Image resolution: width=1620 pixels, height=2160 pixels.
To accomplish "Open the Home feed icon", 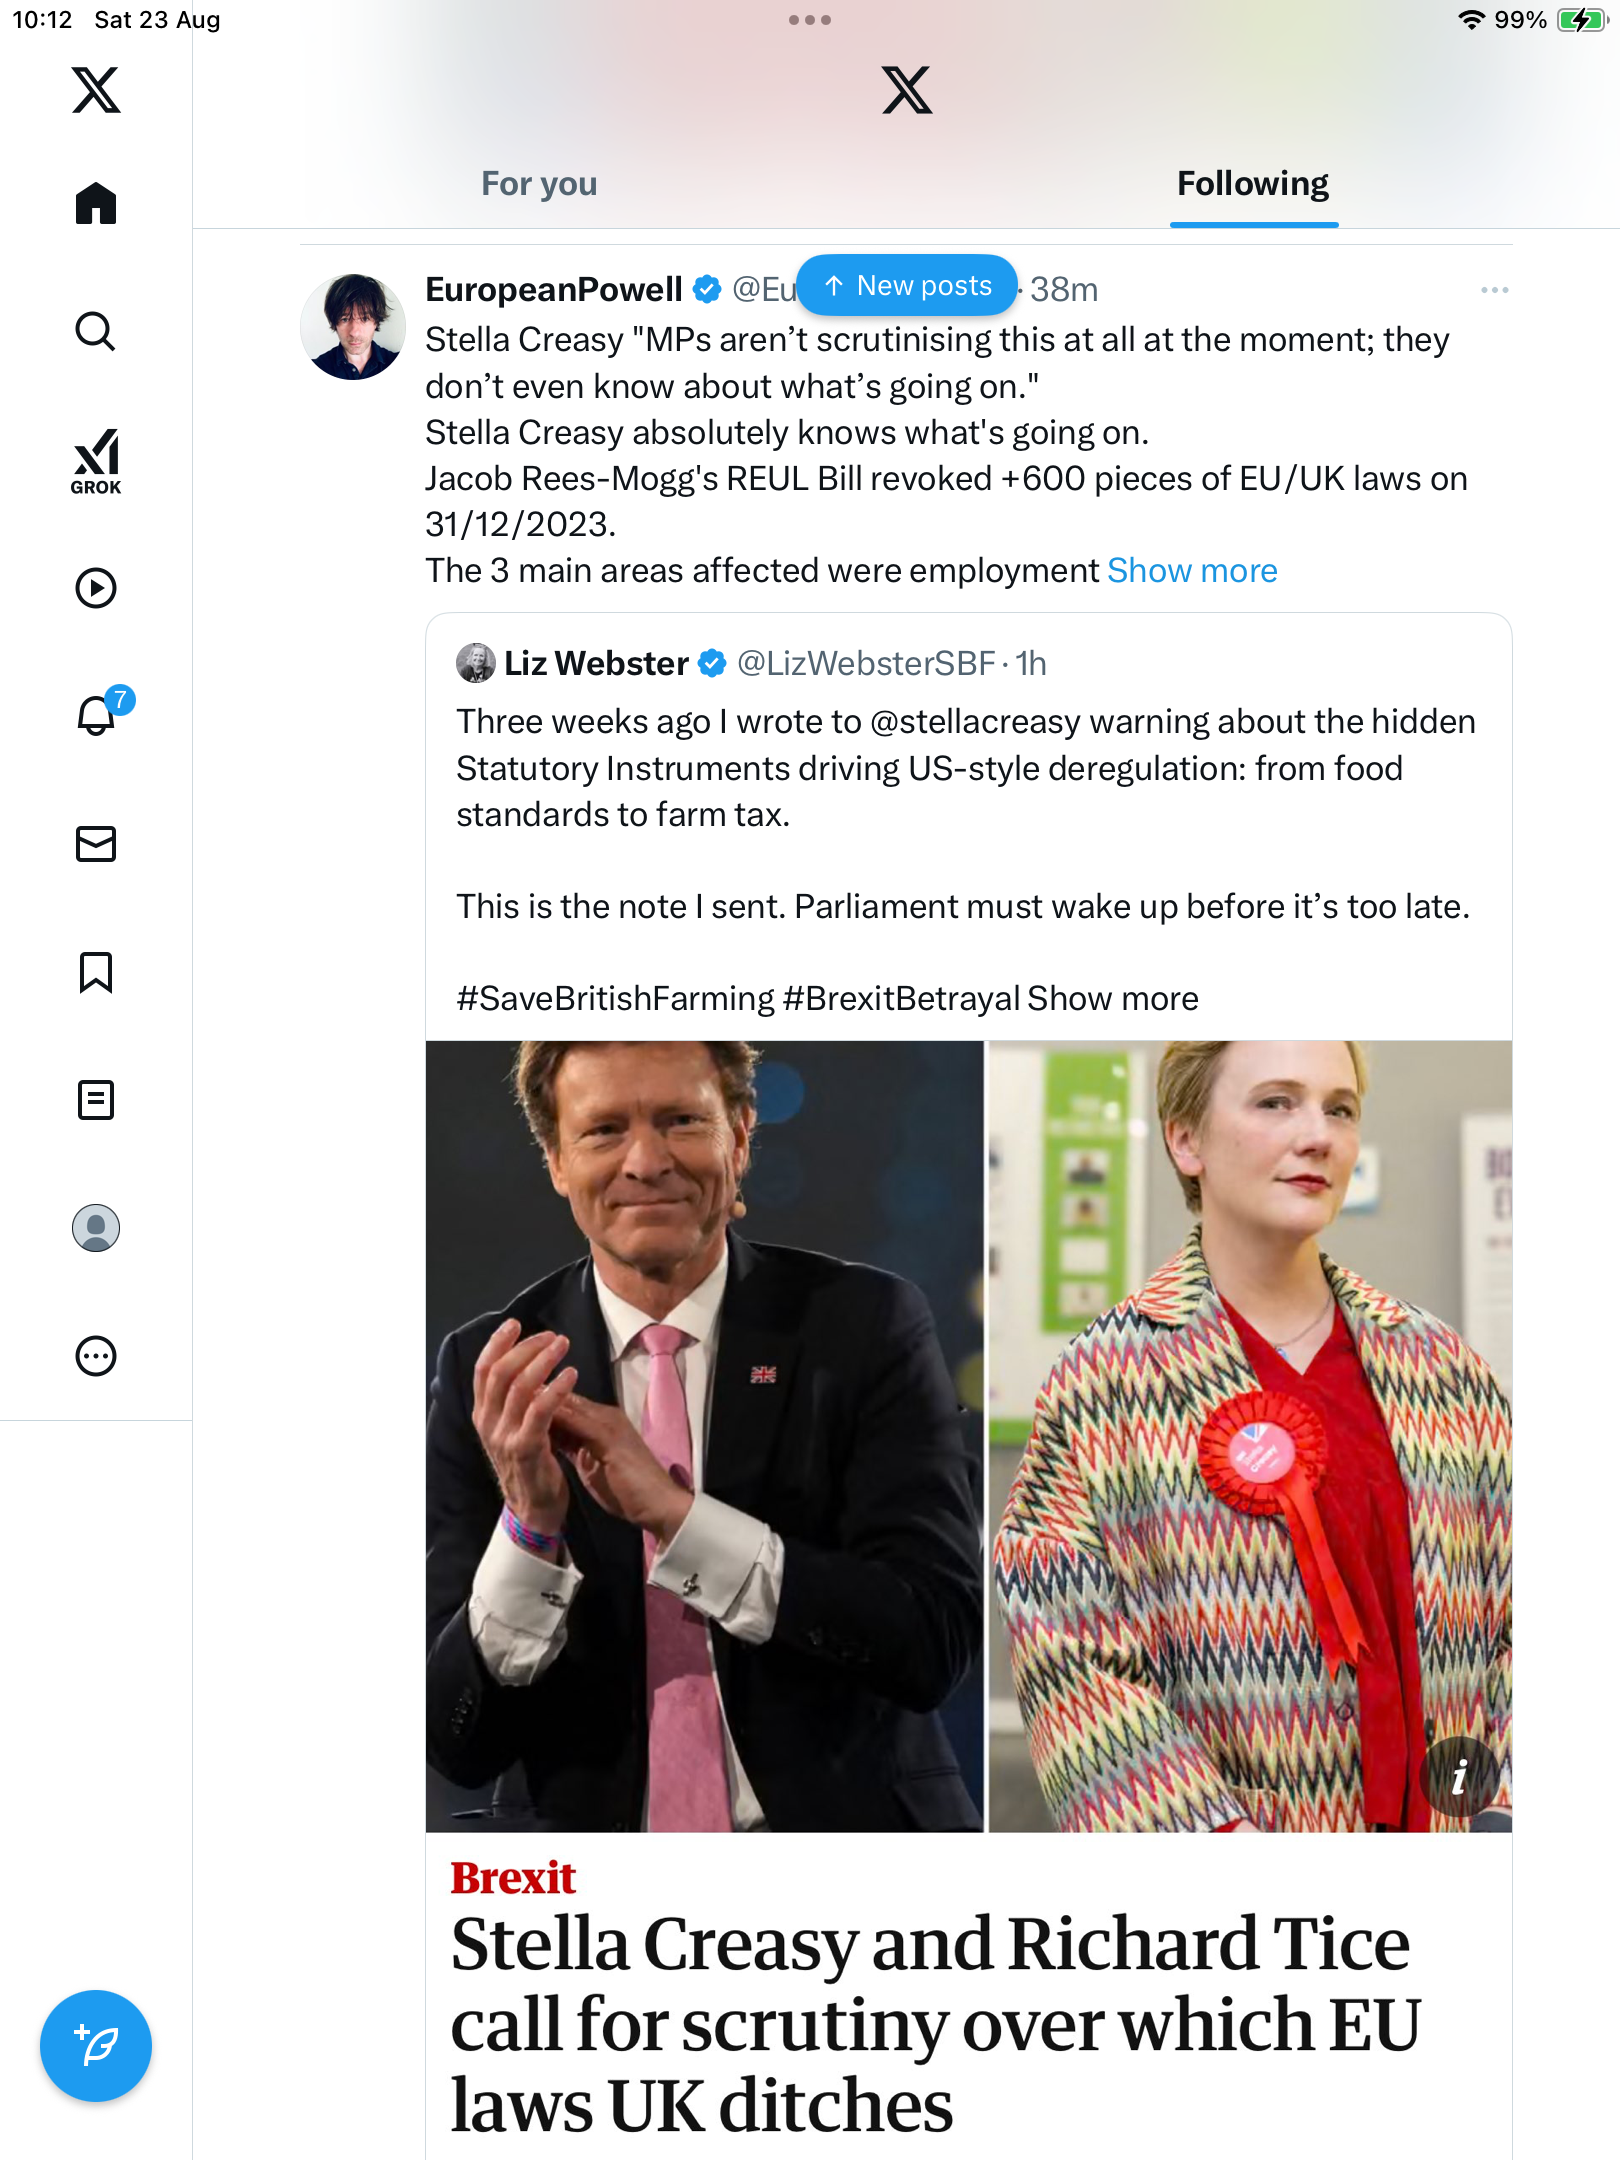I will pyautogui.click(x=96, y=203).
